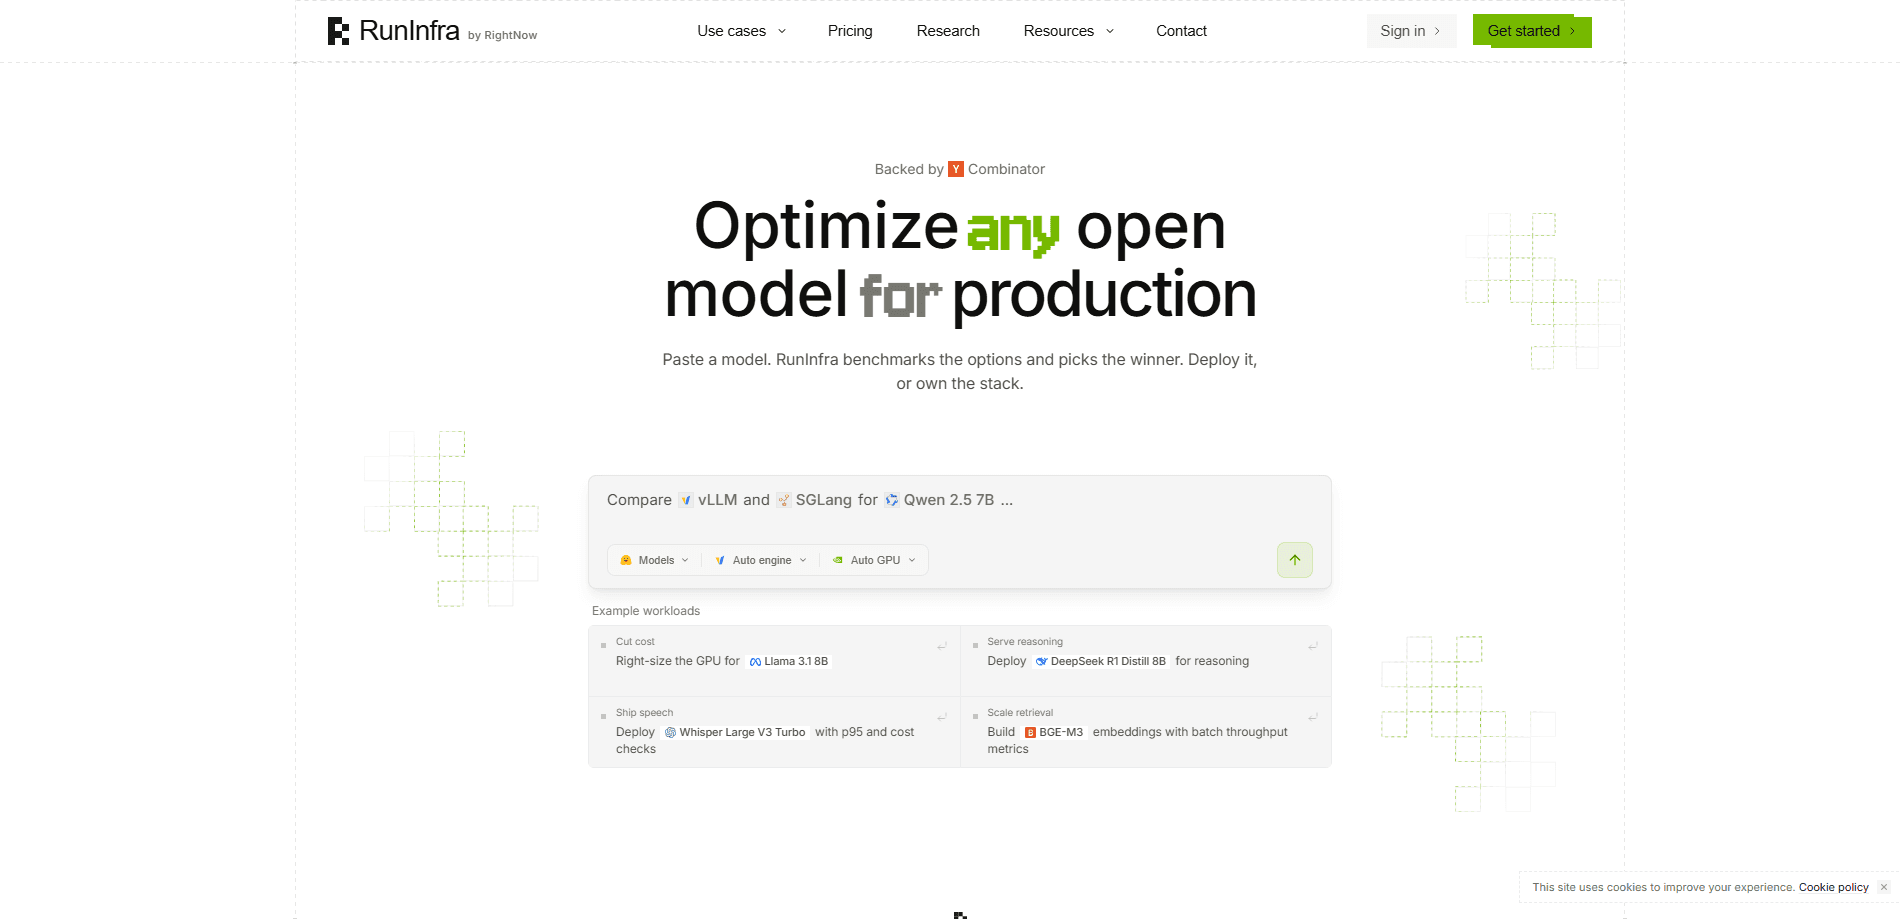Expand the Resources menu
1901x919 pixels.
[x=1068, y=31]
